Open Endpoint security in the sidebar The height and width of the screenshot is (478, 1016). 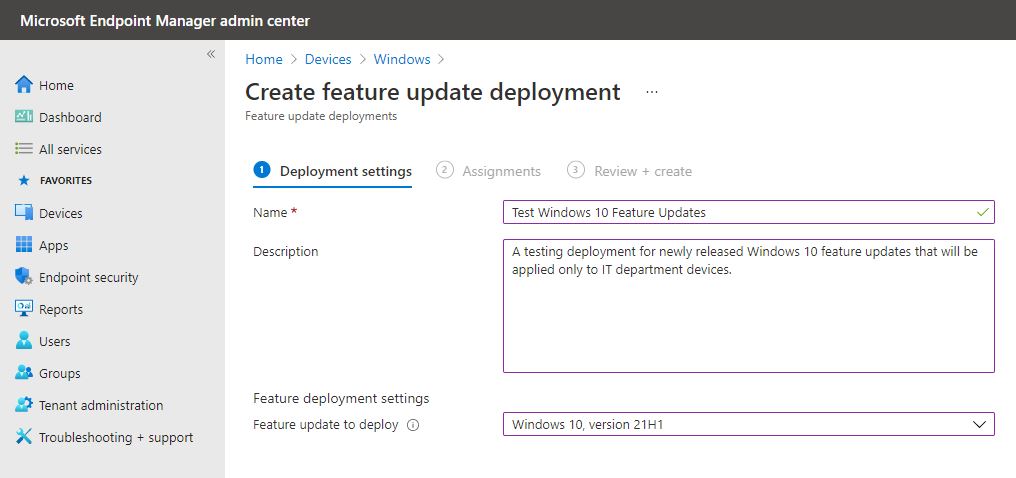[x=88, y=277]
